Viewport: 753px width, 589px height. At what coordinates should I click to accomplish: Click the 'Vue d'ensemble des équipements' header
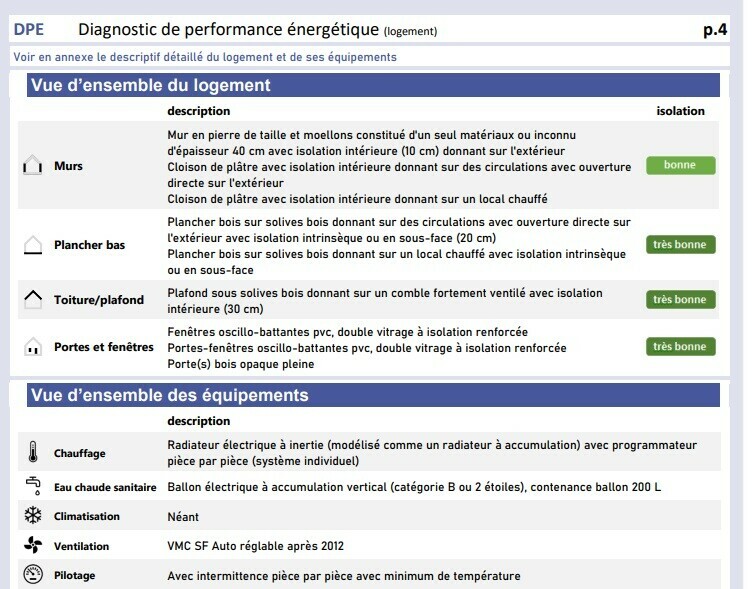tap(169, 395)
